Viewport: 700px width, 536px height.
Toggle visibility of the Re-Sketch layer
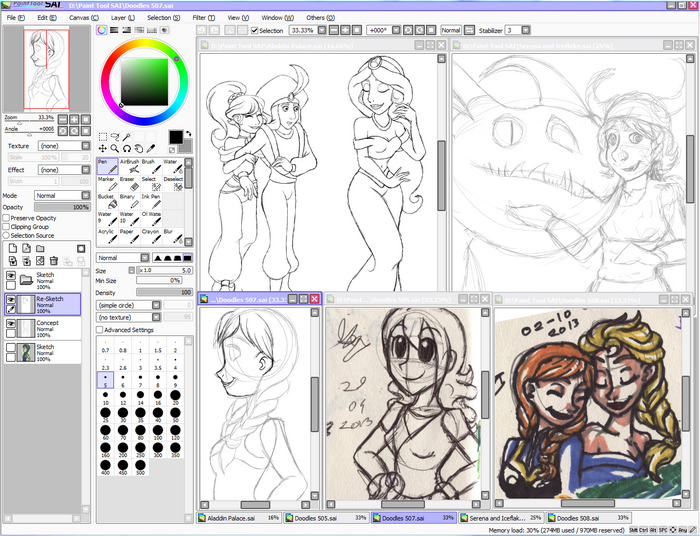[11, 299]
